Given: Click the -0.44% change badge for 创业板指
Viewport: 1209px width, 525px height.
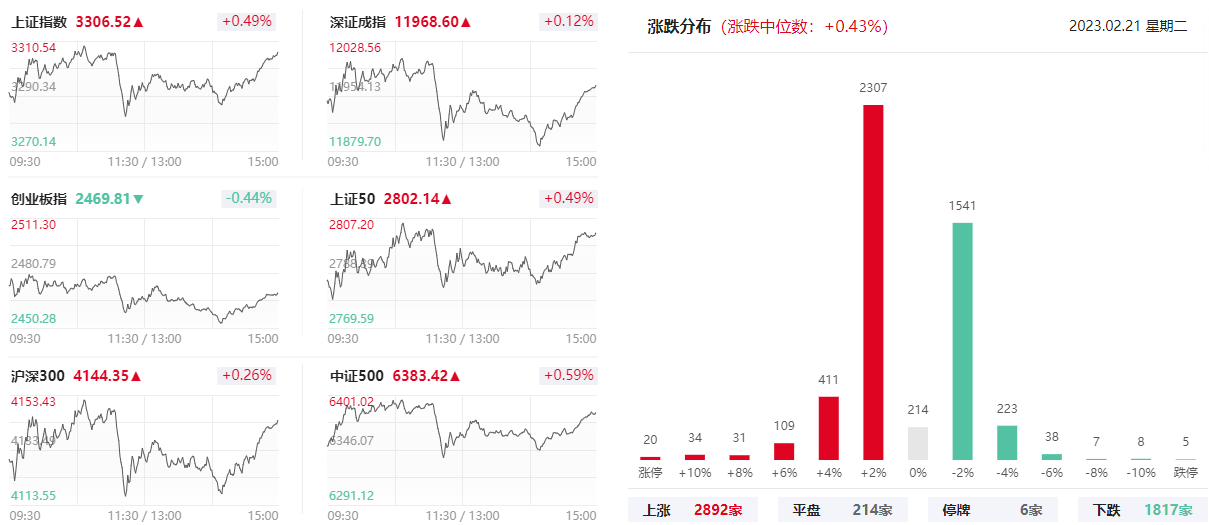Looking at the screenshot, I should pyautogui.click(x=248, y=198).
